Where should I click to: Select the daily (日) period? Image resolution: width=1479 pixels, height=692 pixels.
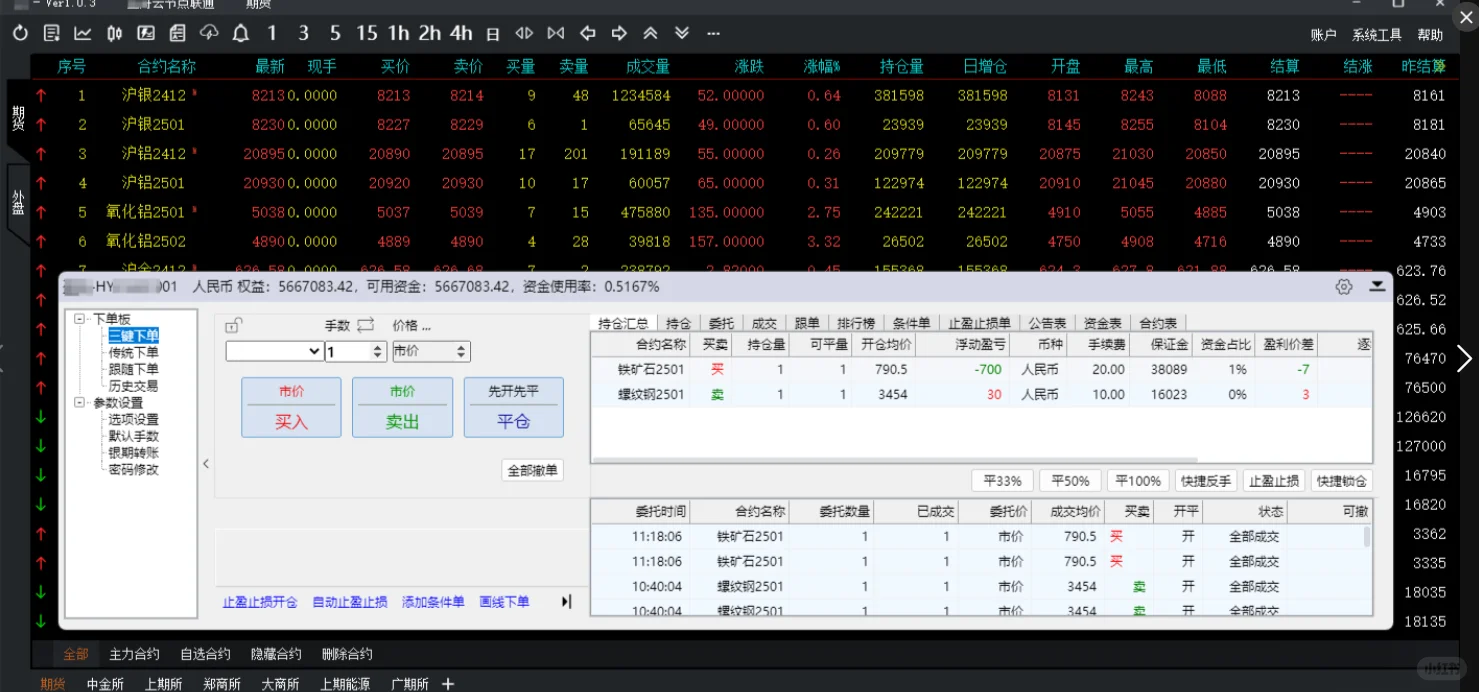click(493, 34)
